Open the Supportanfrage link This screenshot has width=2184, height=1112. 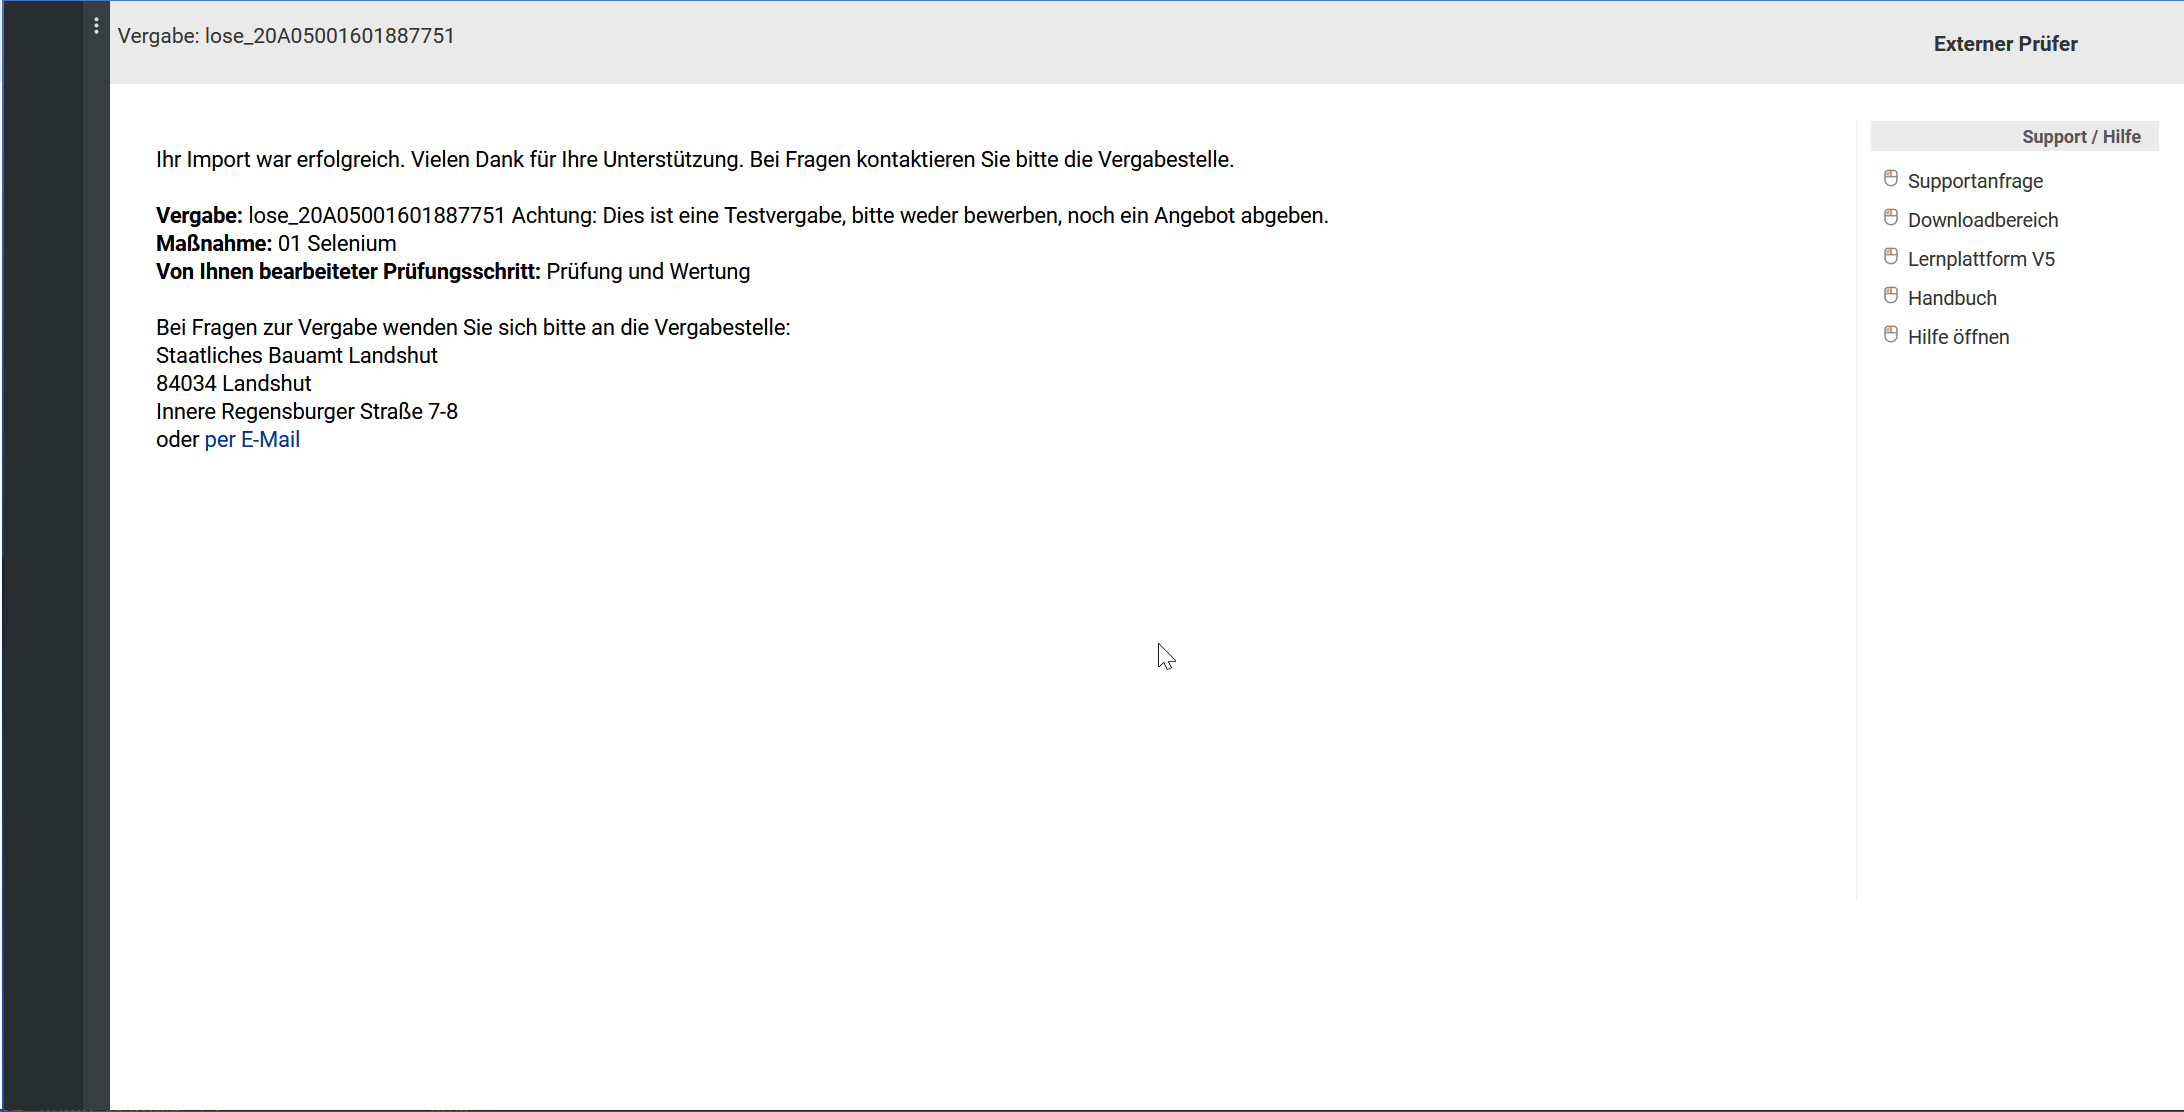[1975, 181]
